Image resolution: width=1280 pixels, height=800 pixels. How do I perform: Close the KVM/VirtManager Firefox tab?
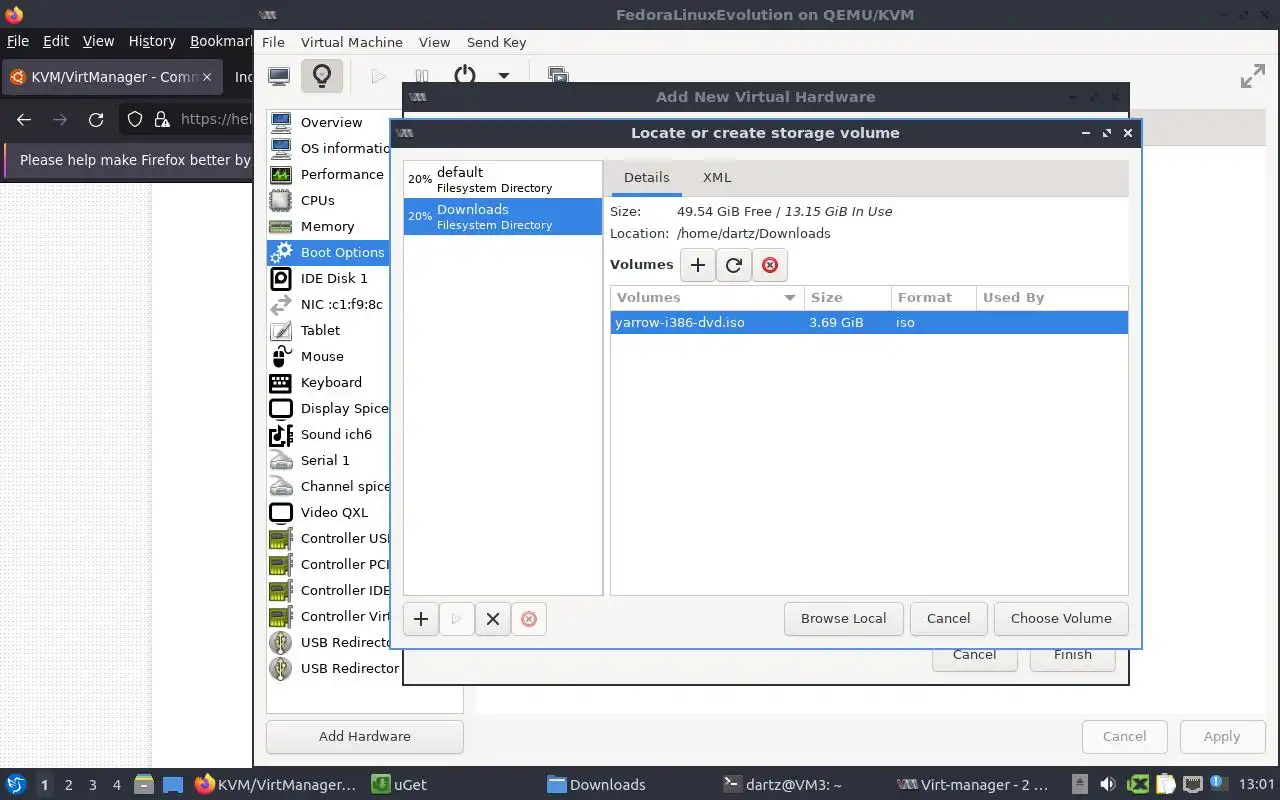[x=207, y=77]
